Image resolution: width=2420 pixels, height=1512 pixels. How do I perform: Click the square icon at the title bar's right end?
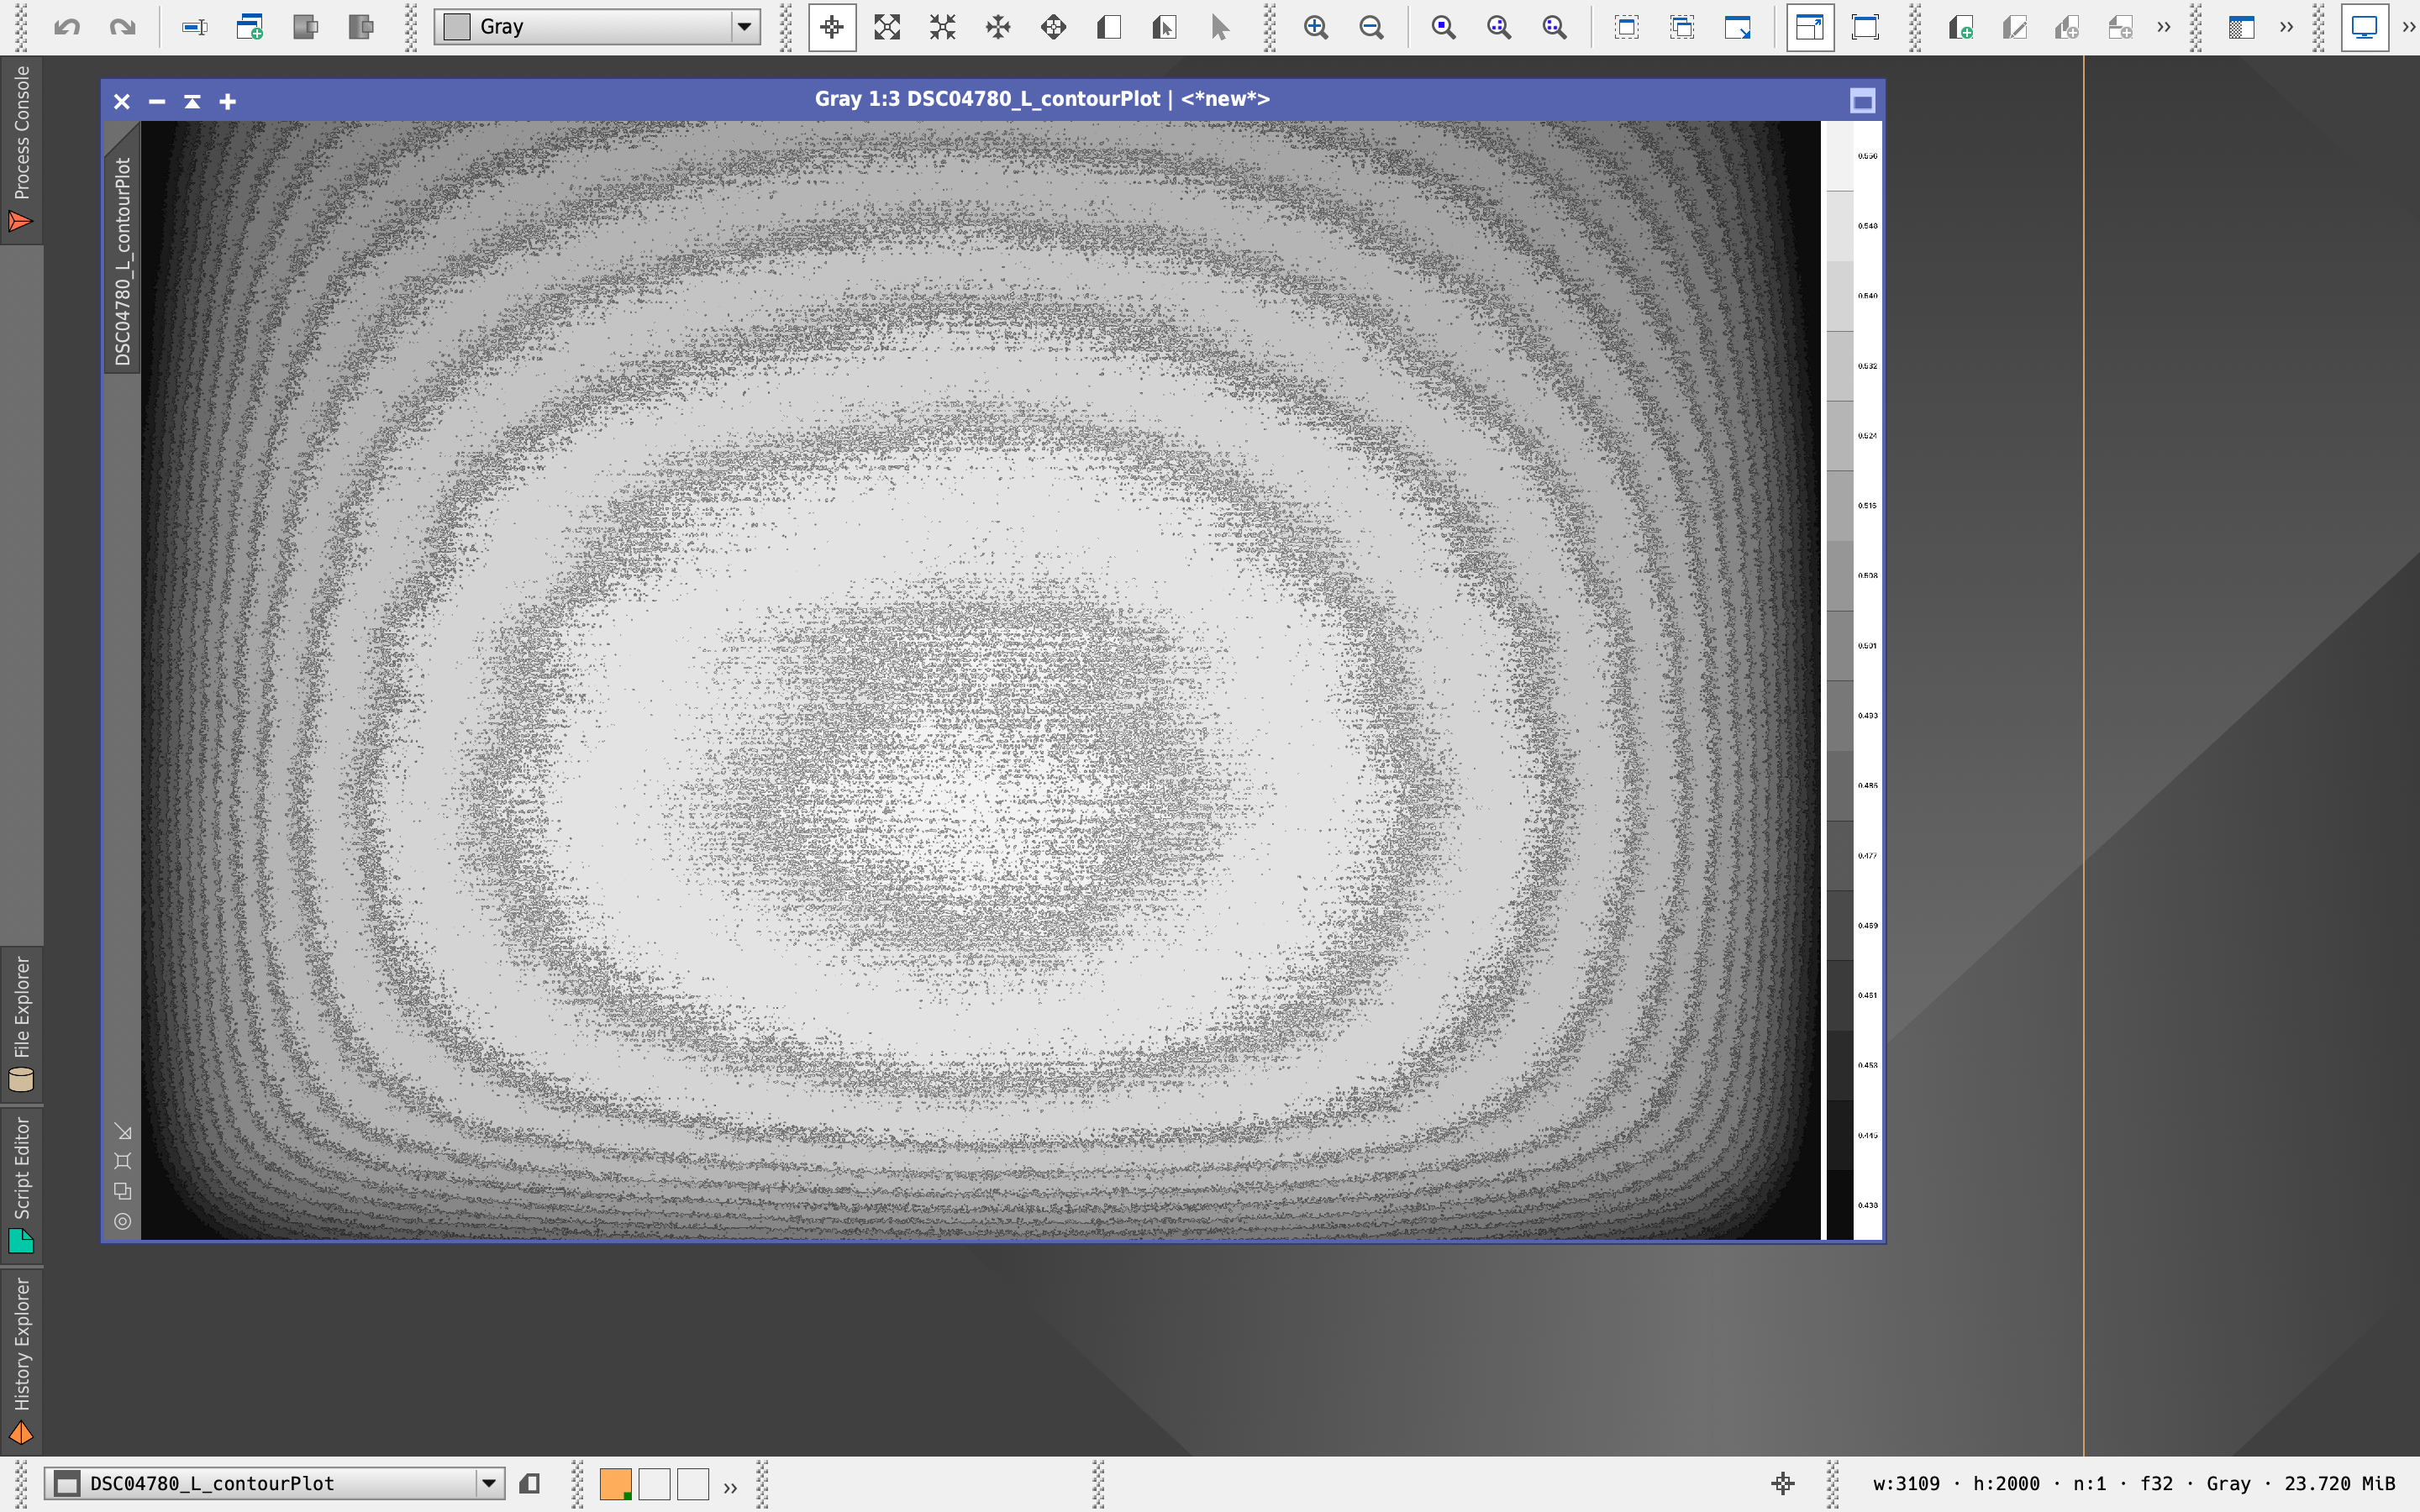click(1862, 101)
